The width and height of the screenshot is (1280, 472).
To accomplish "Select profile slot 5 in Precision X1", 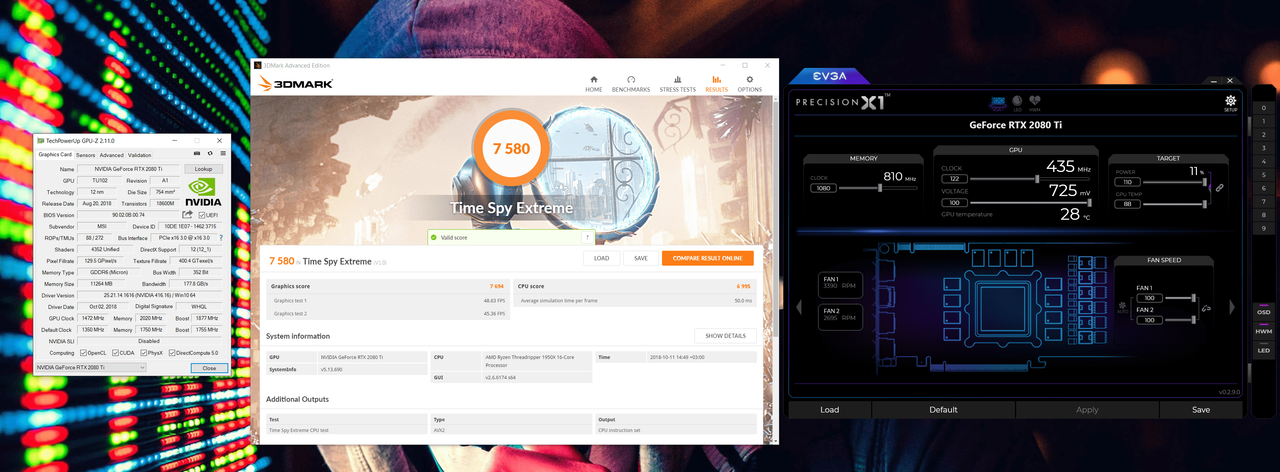I will coord(1264,175).
